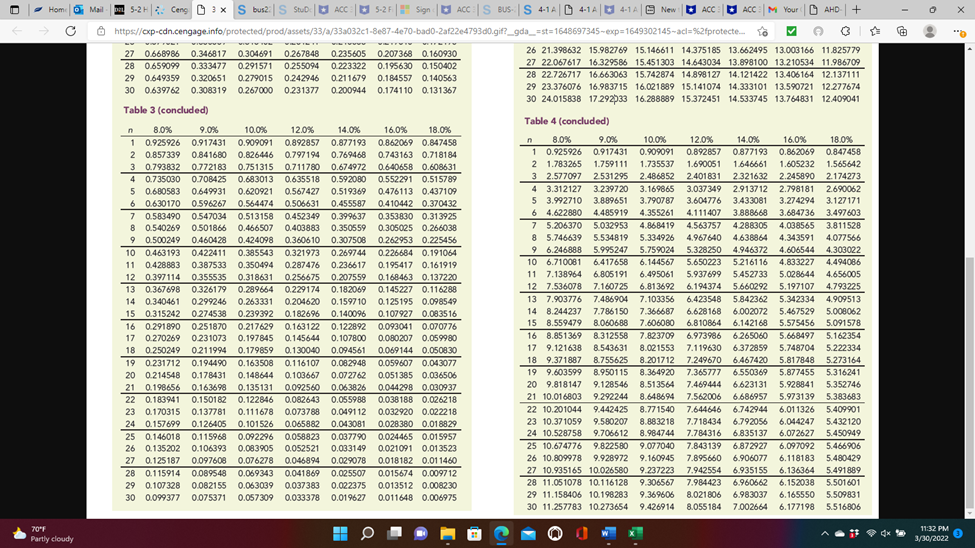
Task: Open File Explorer from the taskbar
Action: [x=448, y=534]
